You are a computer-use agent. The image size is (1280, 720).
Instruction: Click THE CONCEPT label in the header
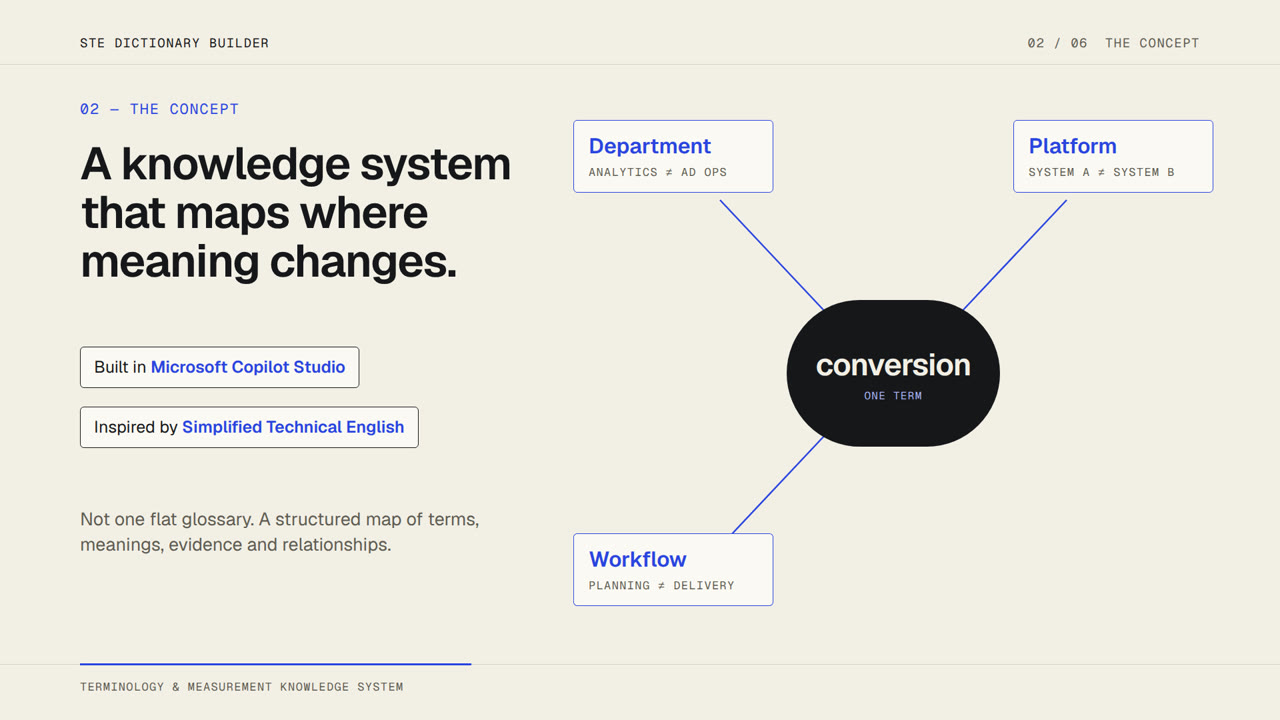1152,43
